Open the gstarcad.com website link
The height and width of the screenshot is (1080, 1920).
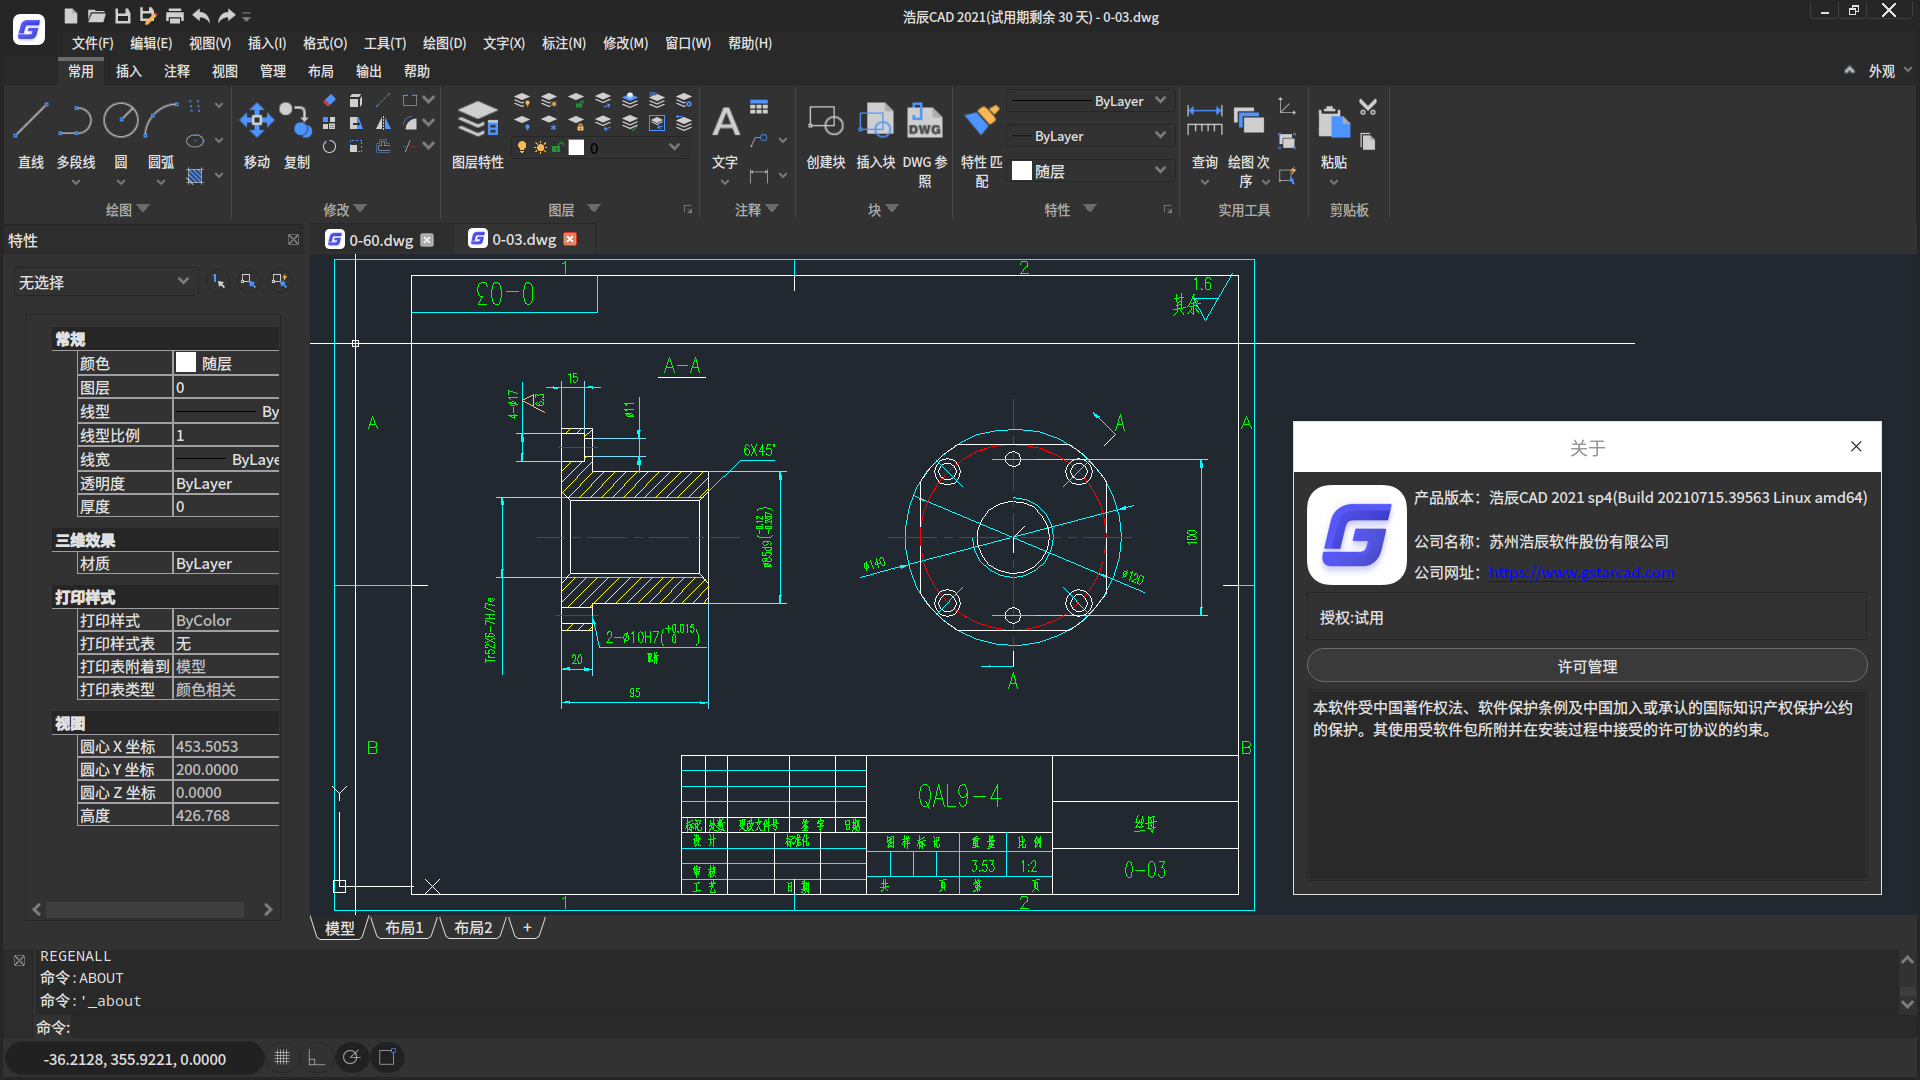click(1580, 573)
